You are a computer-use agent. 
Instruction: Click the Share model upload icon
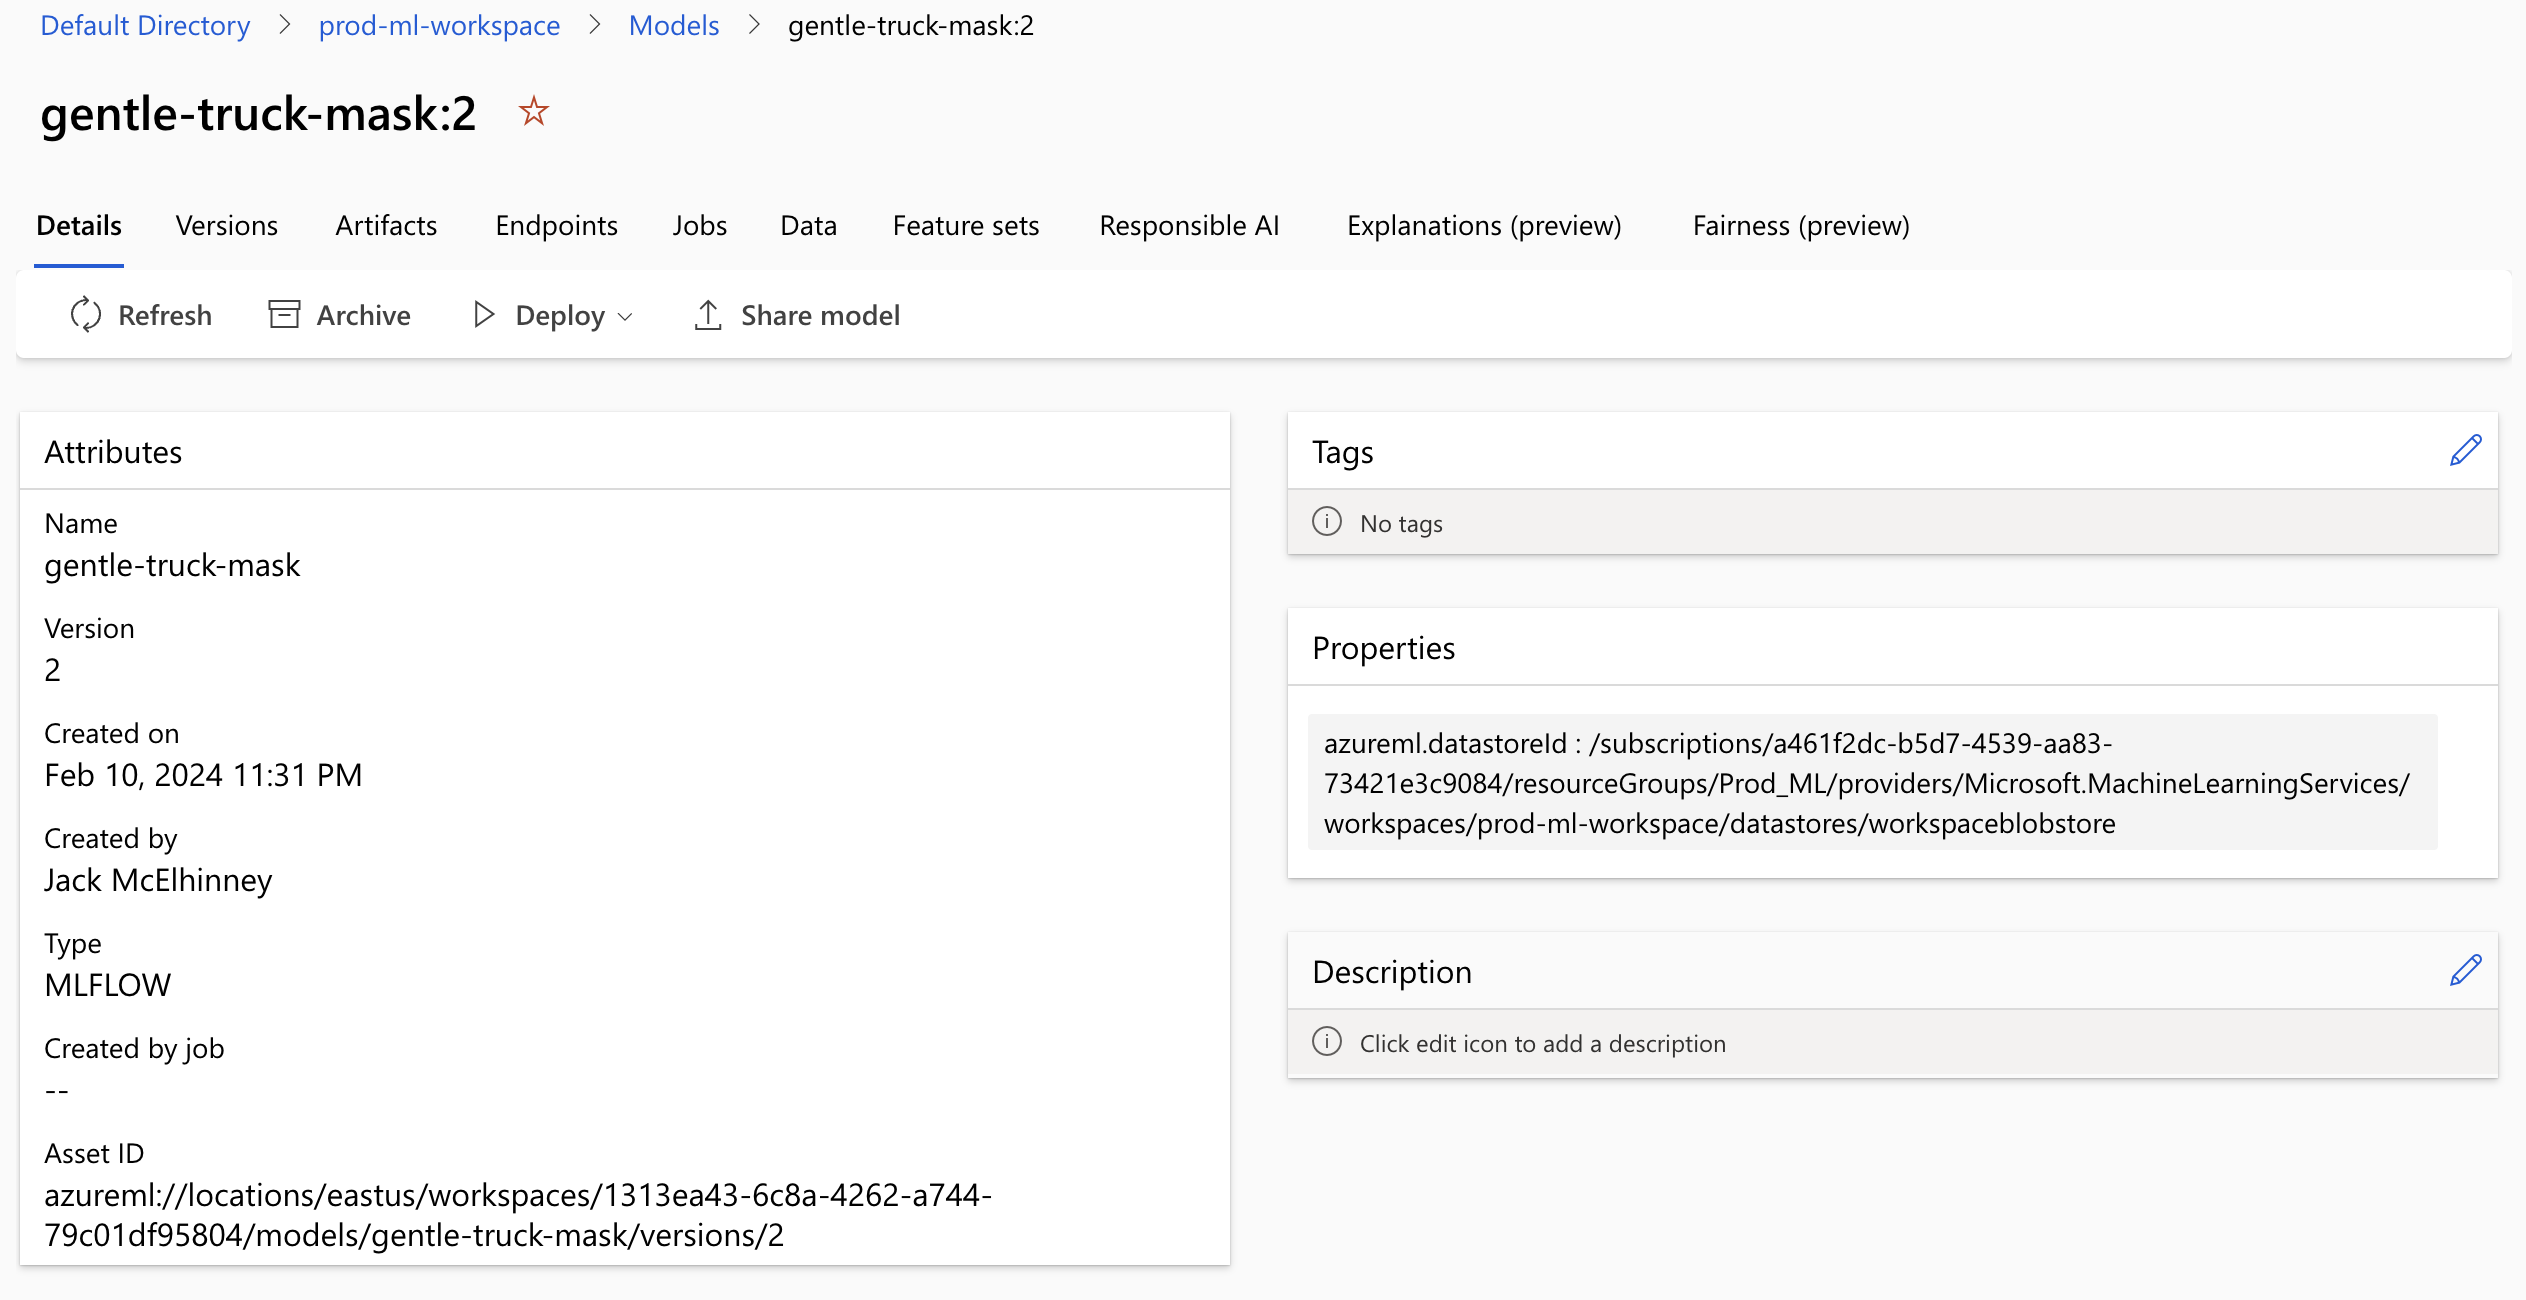(x=708, y=315)
